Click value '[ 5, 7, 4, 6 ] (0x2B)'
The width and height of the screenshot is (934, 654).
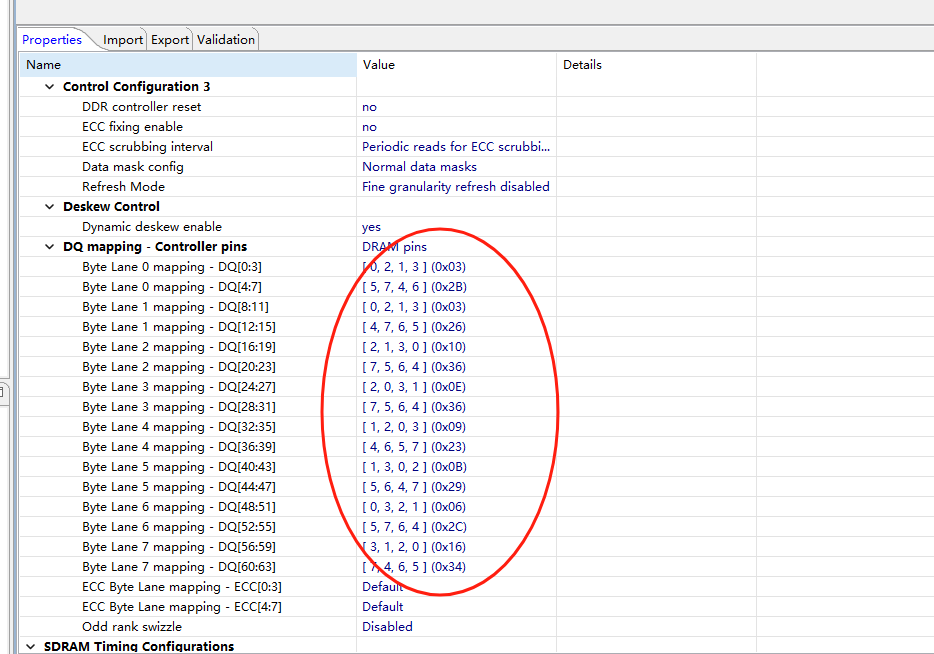[x=414, y=286]
